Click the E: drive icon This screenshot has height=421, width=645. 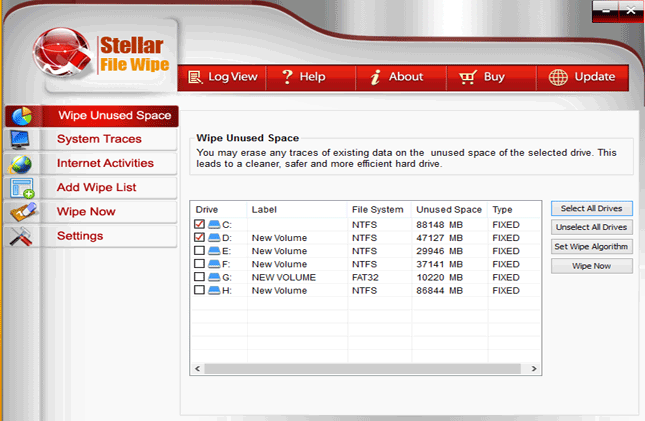pos(214,251)
